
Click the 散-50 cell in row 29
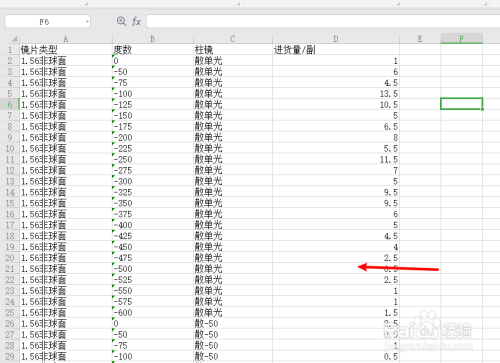tap(233, 356)
